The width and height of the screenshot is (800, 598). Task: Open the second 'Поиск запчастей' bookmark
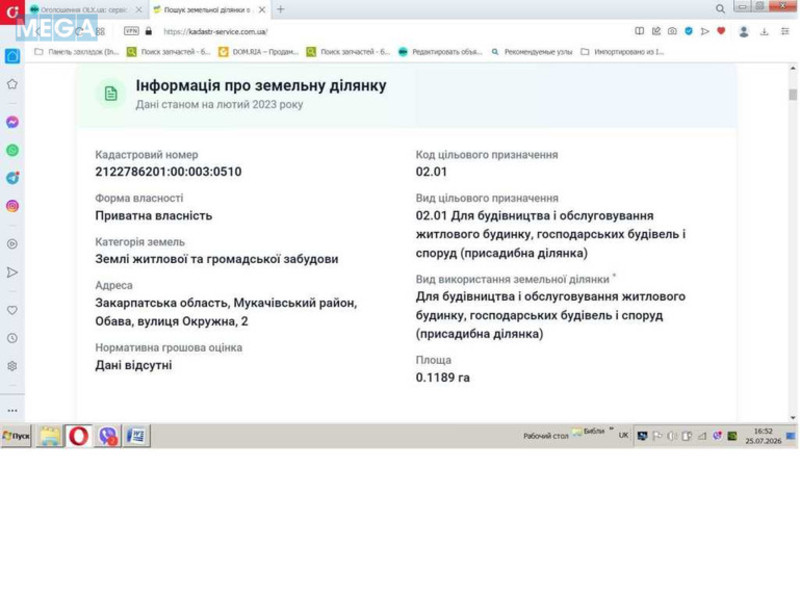click(348, 52)
